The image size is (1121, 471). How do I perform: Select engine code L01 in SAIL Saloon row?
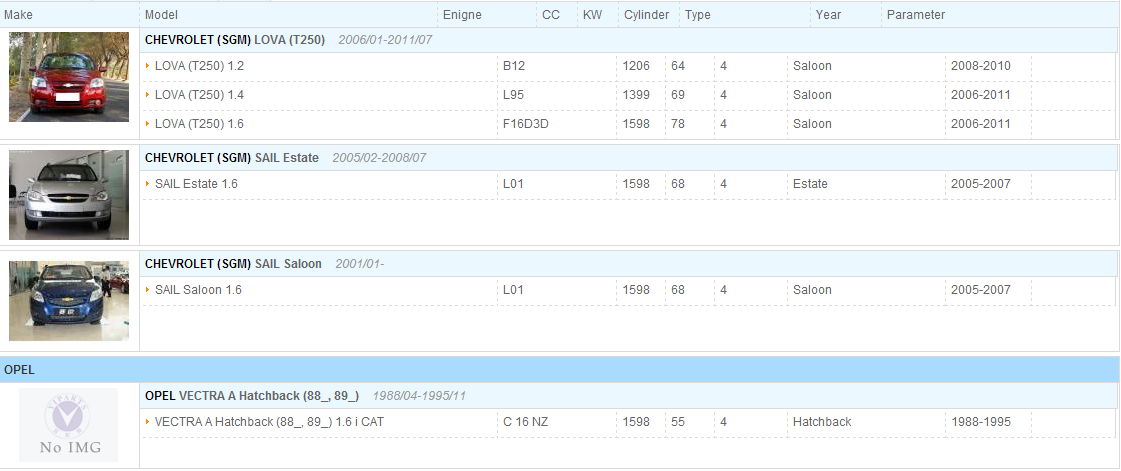click(513, 289)
